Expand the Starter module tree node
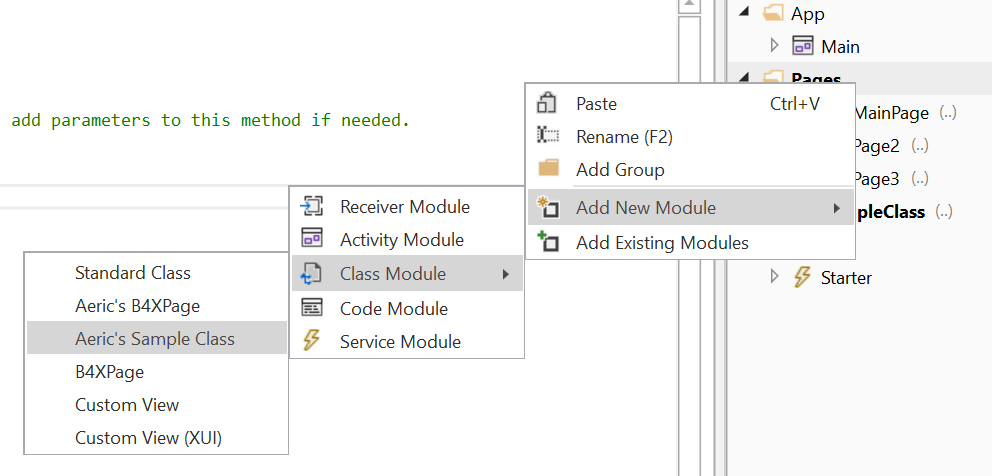 774,277
